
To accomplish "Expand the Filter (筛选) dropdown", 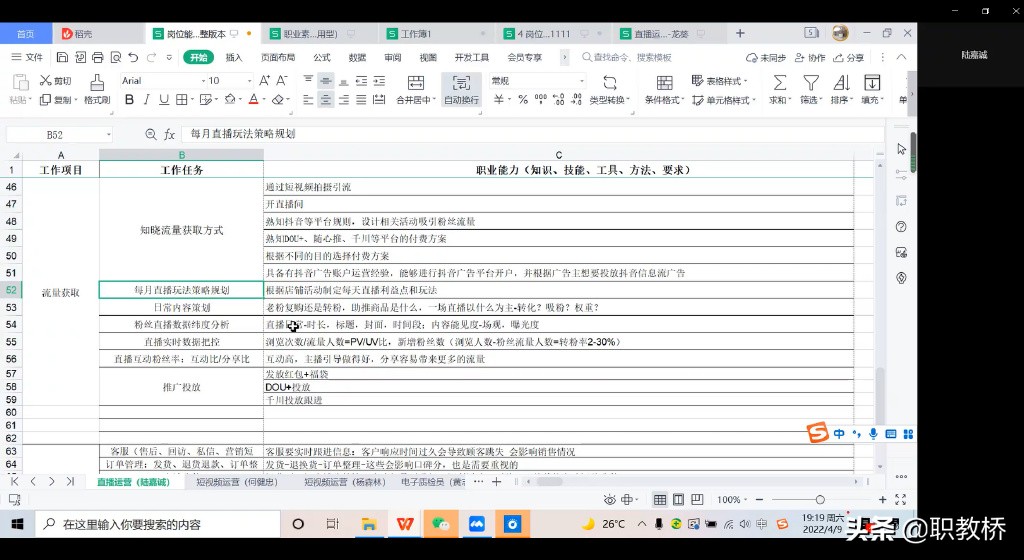I will [x=819, y=101].
